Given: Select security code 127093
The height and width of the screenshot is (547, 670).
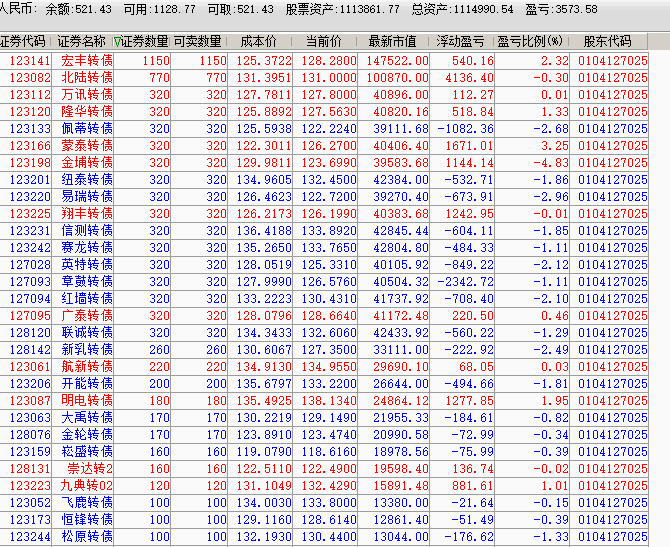Looking at the screenshot, I should point(30,282).
